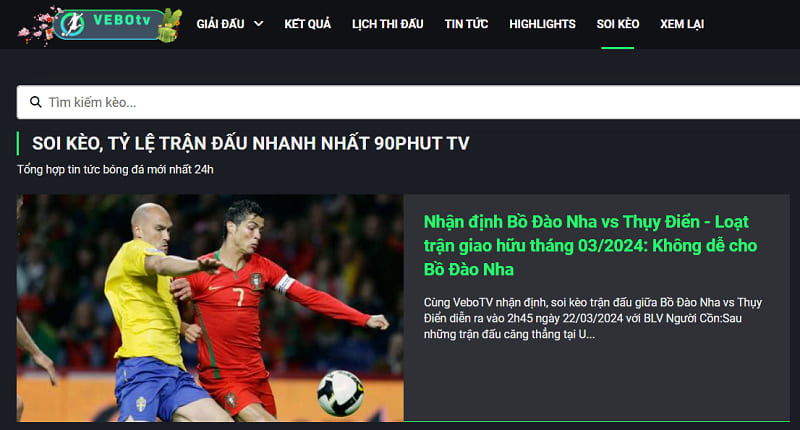Open the GIẢI ĐẤU menu
The image size is (800, 430).
220,24
